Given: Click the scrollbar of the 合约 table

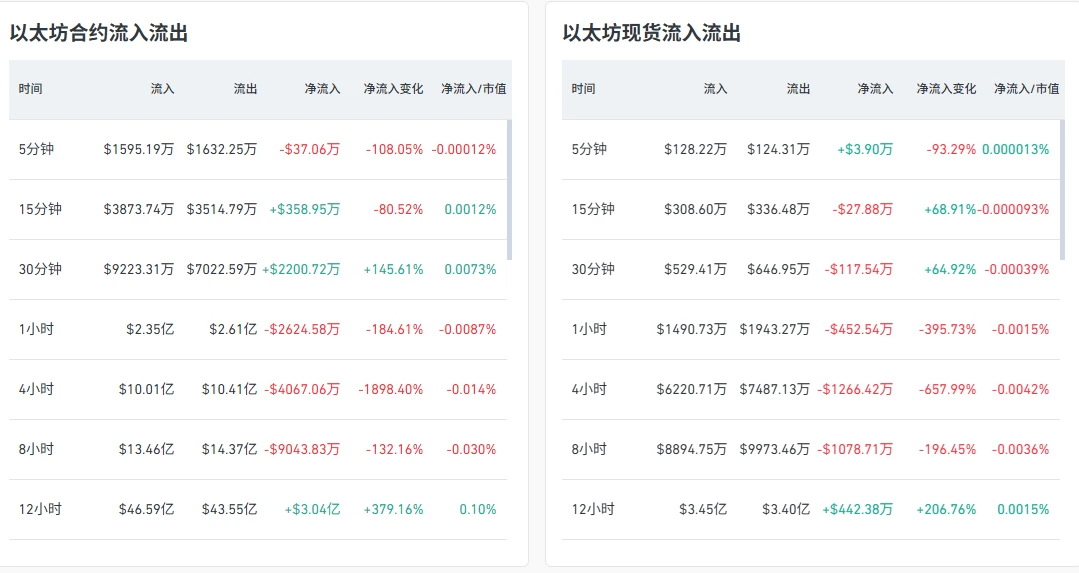Looking at the screenshot, I should click(x=509, y=190).
